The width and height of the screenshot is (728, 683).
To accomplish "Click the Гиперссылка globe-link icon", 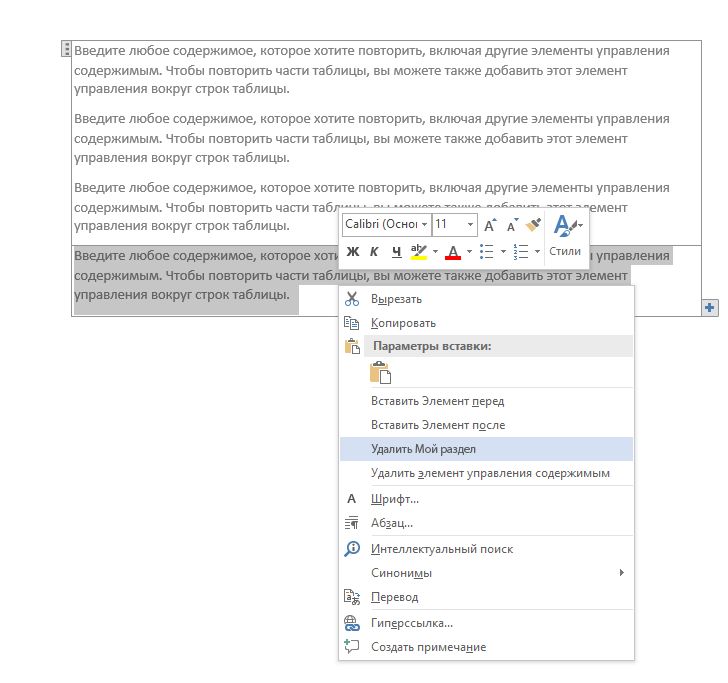I will [x=352, y=623].
